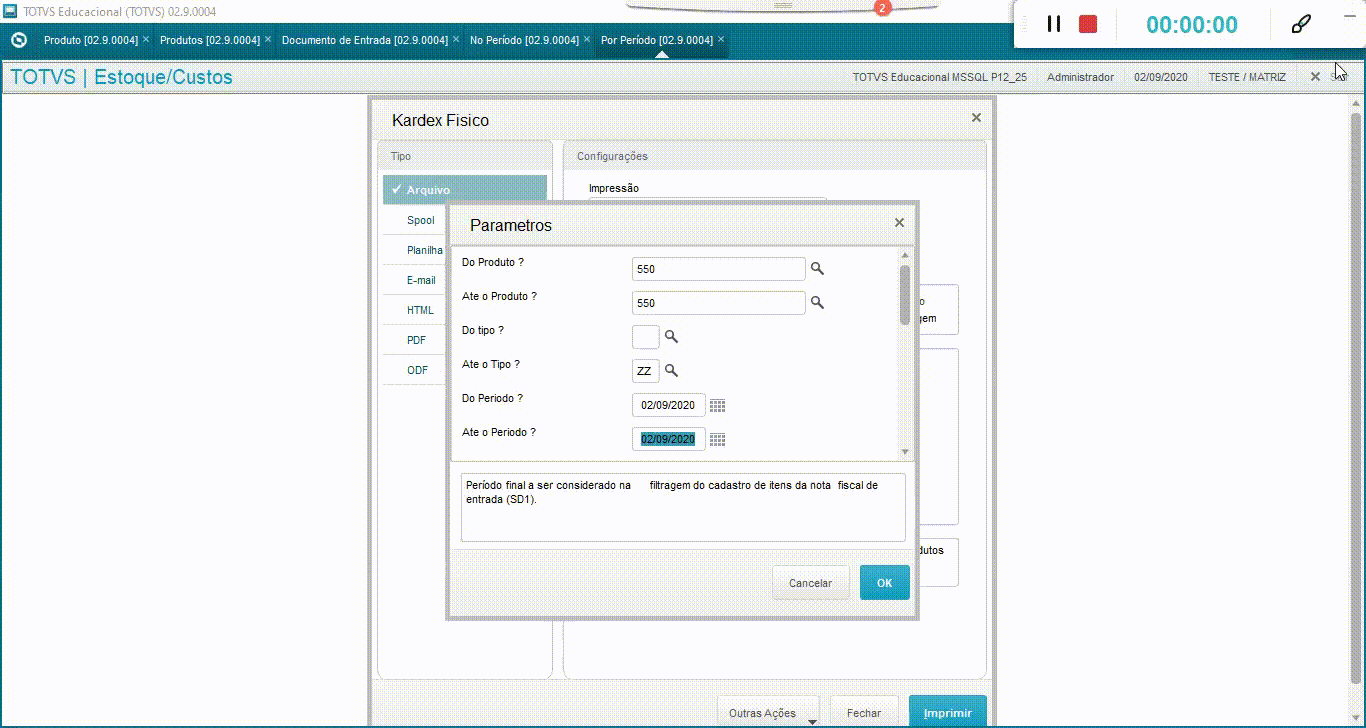Image resolution: width=1366 pixels, height=728 pixels.
Task: Click the Do Produto input field
Action: click(x=719, y=269)
